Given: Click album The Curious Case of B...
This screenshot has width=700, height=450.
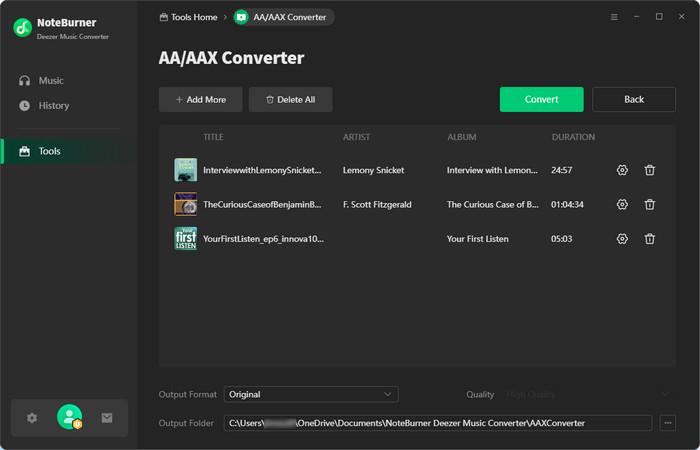Looking at the screenshot, I should (x=493, y=204).
